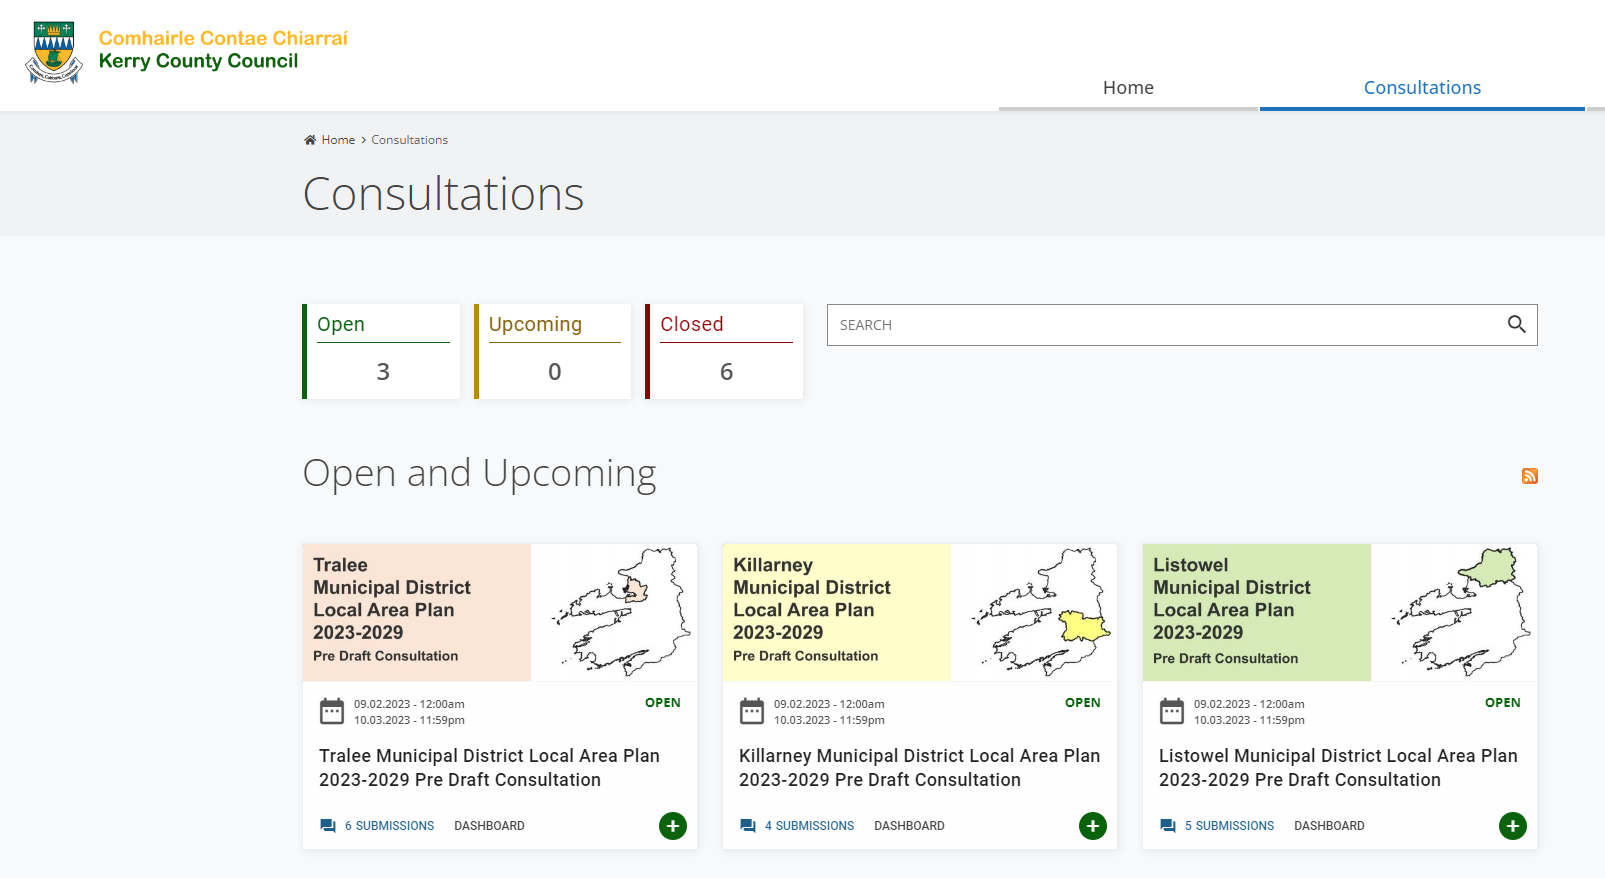Filter by Upcoming consultations tile
This screenshot has width=1605, height=878.
pyautogui.click(x=553, y=351)
